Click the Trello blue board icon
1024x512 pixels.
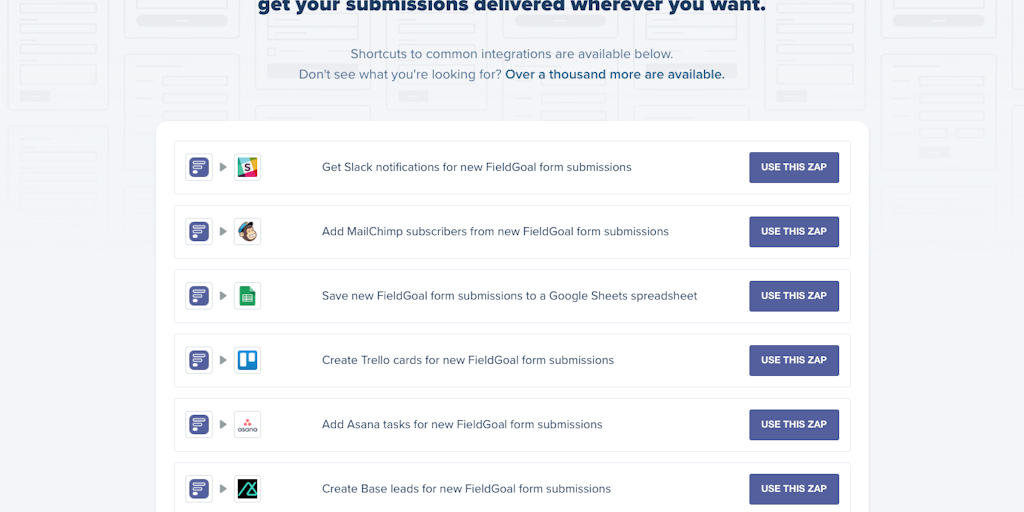247,360
